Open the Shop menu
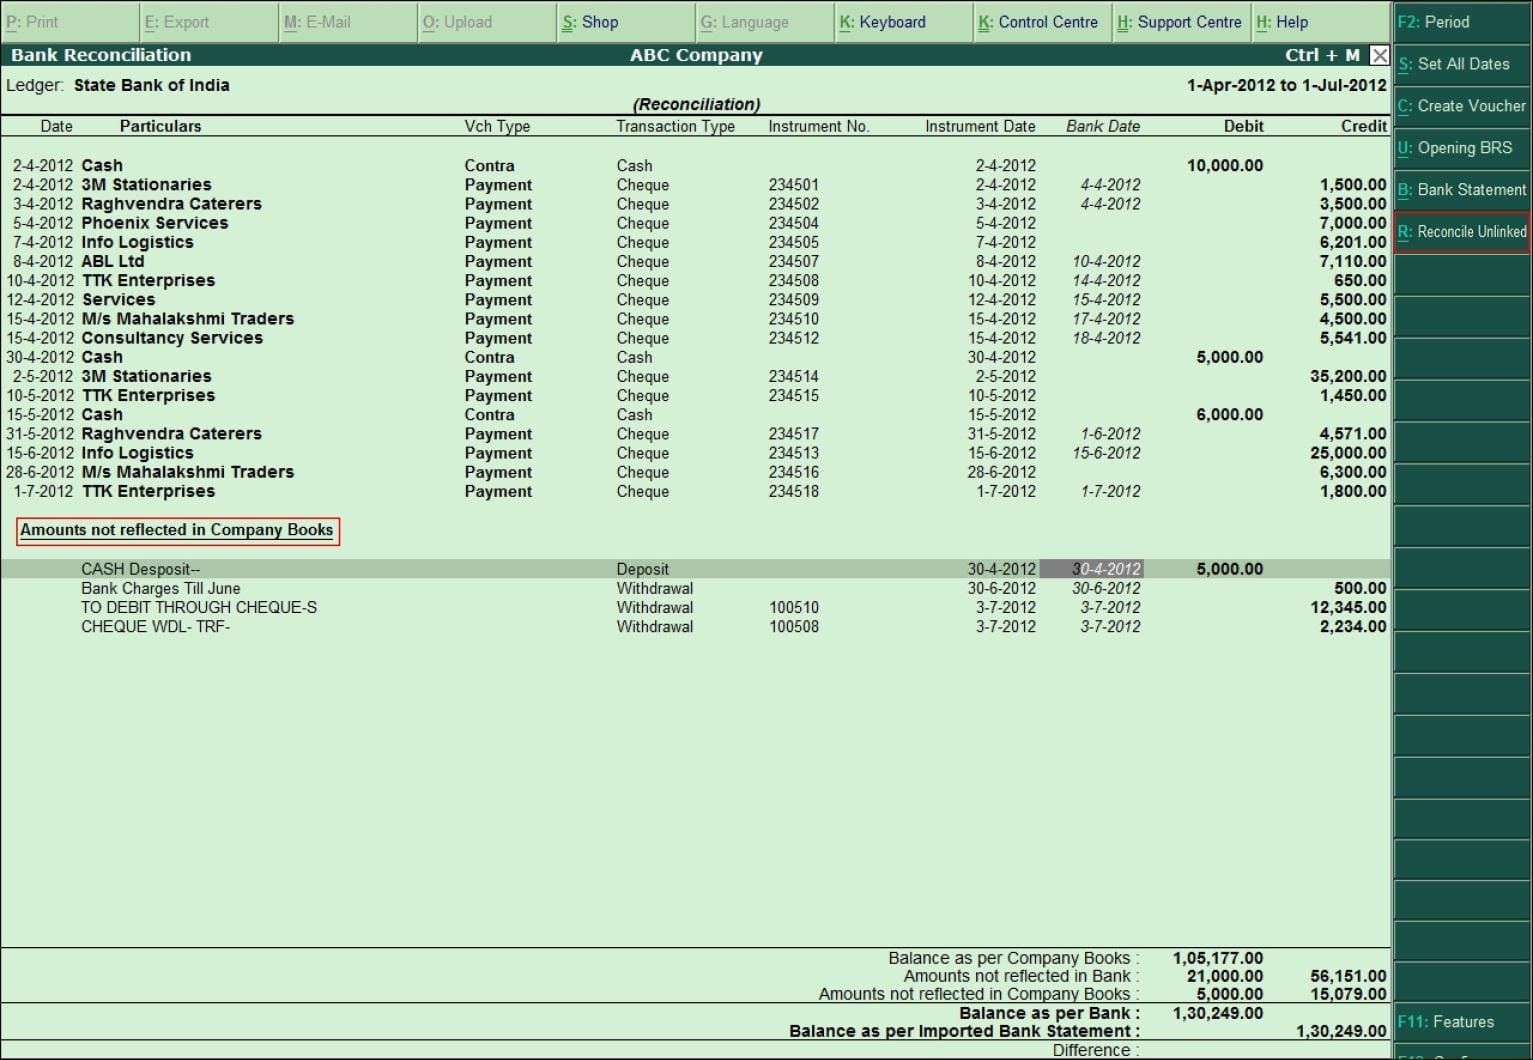The height and width of the screenshot is (1060, 1533). tap(625, 22)
